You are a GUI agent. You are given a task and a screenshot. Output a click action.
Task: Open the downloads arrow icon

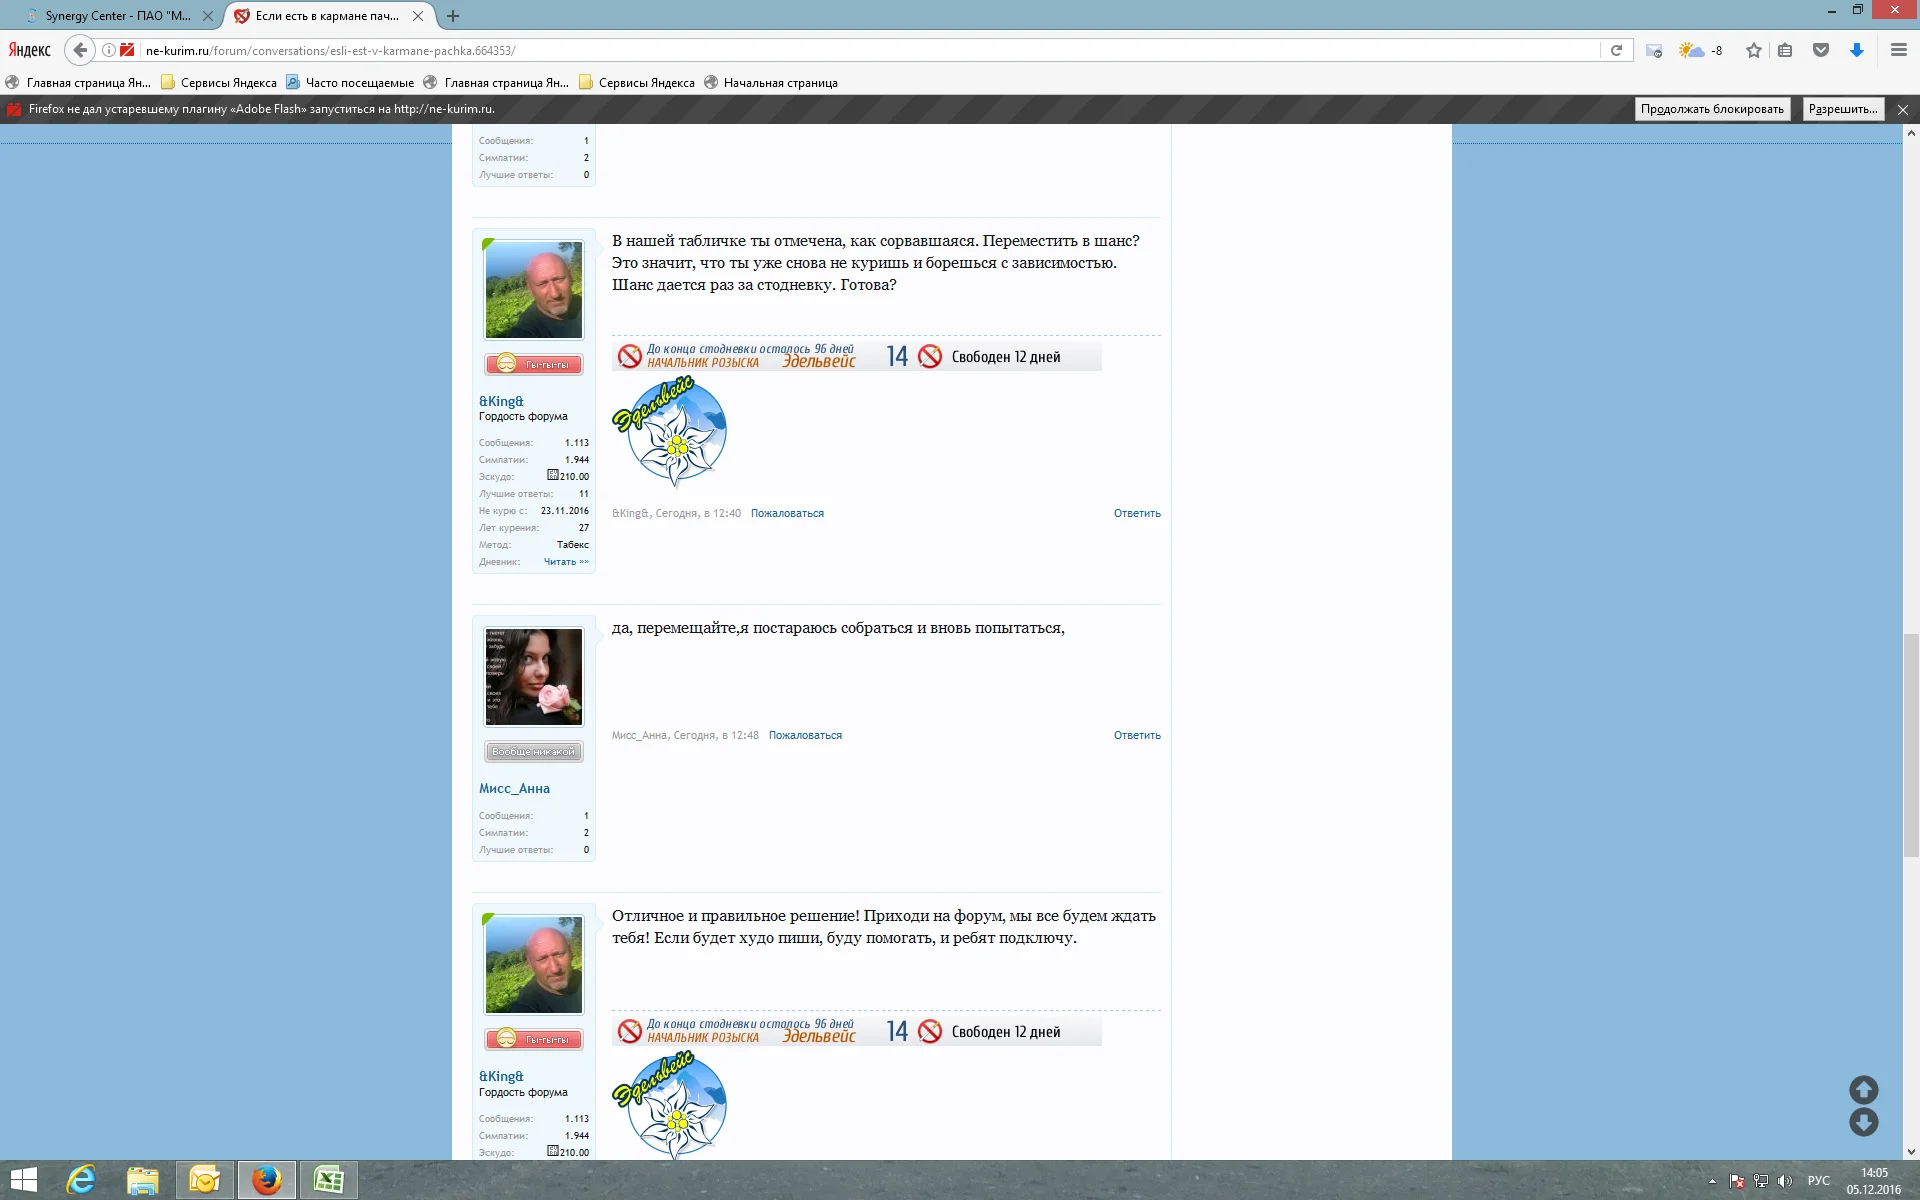point(1857,50)
